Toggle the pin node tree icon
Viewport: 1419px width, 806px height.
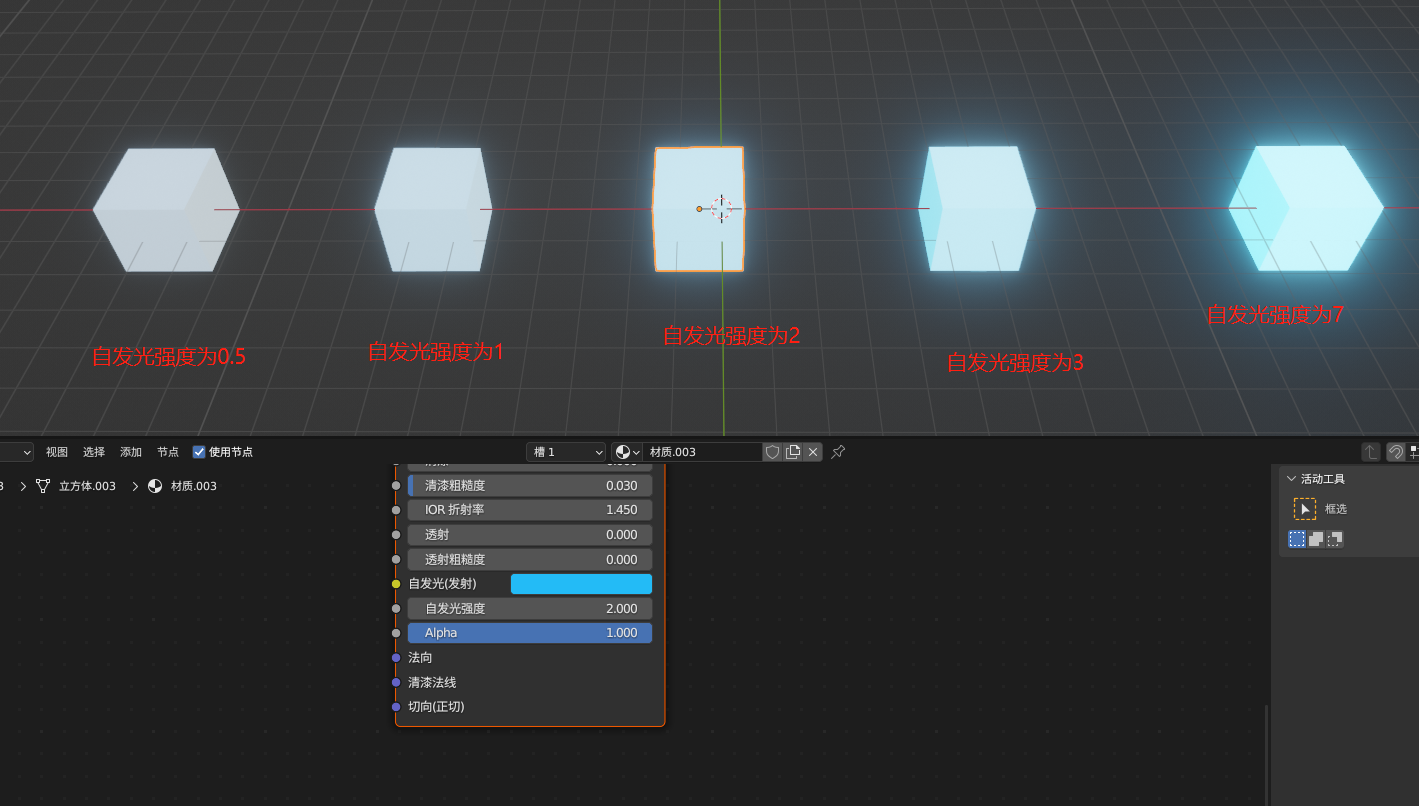pos(838,452)
